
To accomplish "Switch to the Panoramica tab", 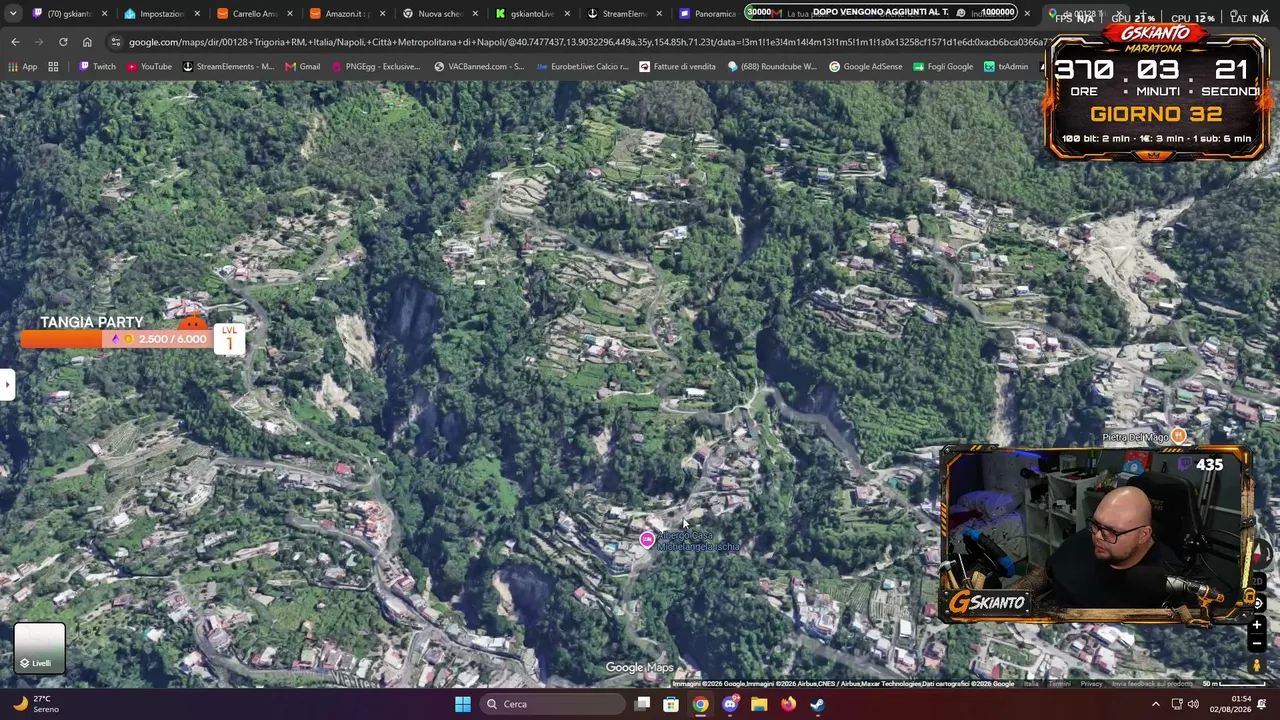I will pos(708,14).
